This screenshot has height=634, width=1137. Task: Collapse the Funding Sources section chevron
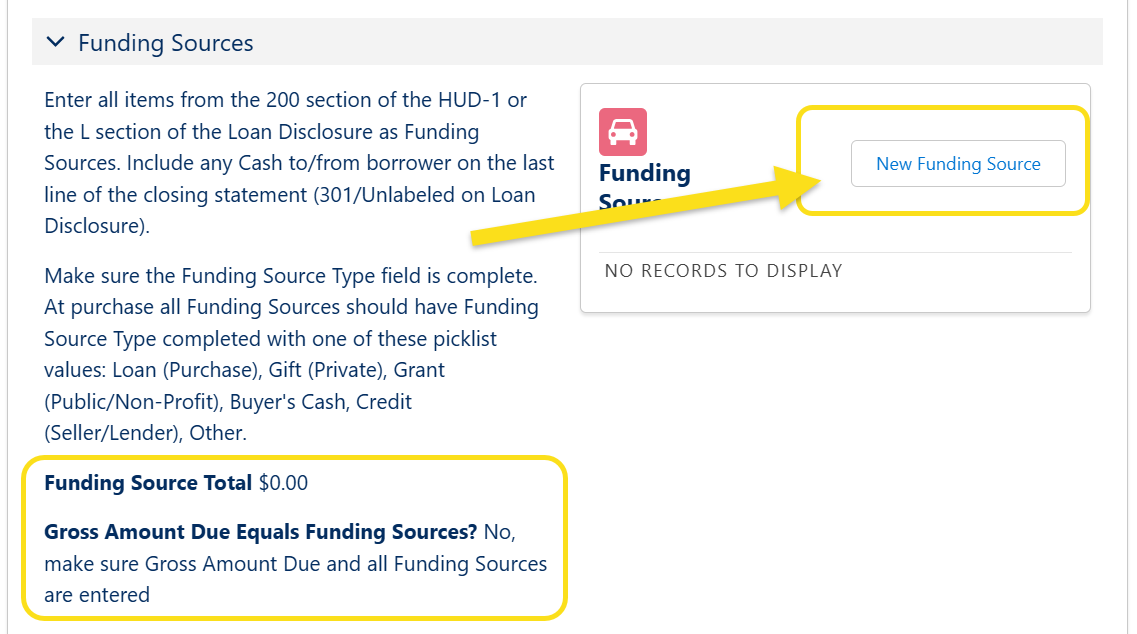(57, 42)
